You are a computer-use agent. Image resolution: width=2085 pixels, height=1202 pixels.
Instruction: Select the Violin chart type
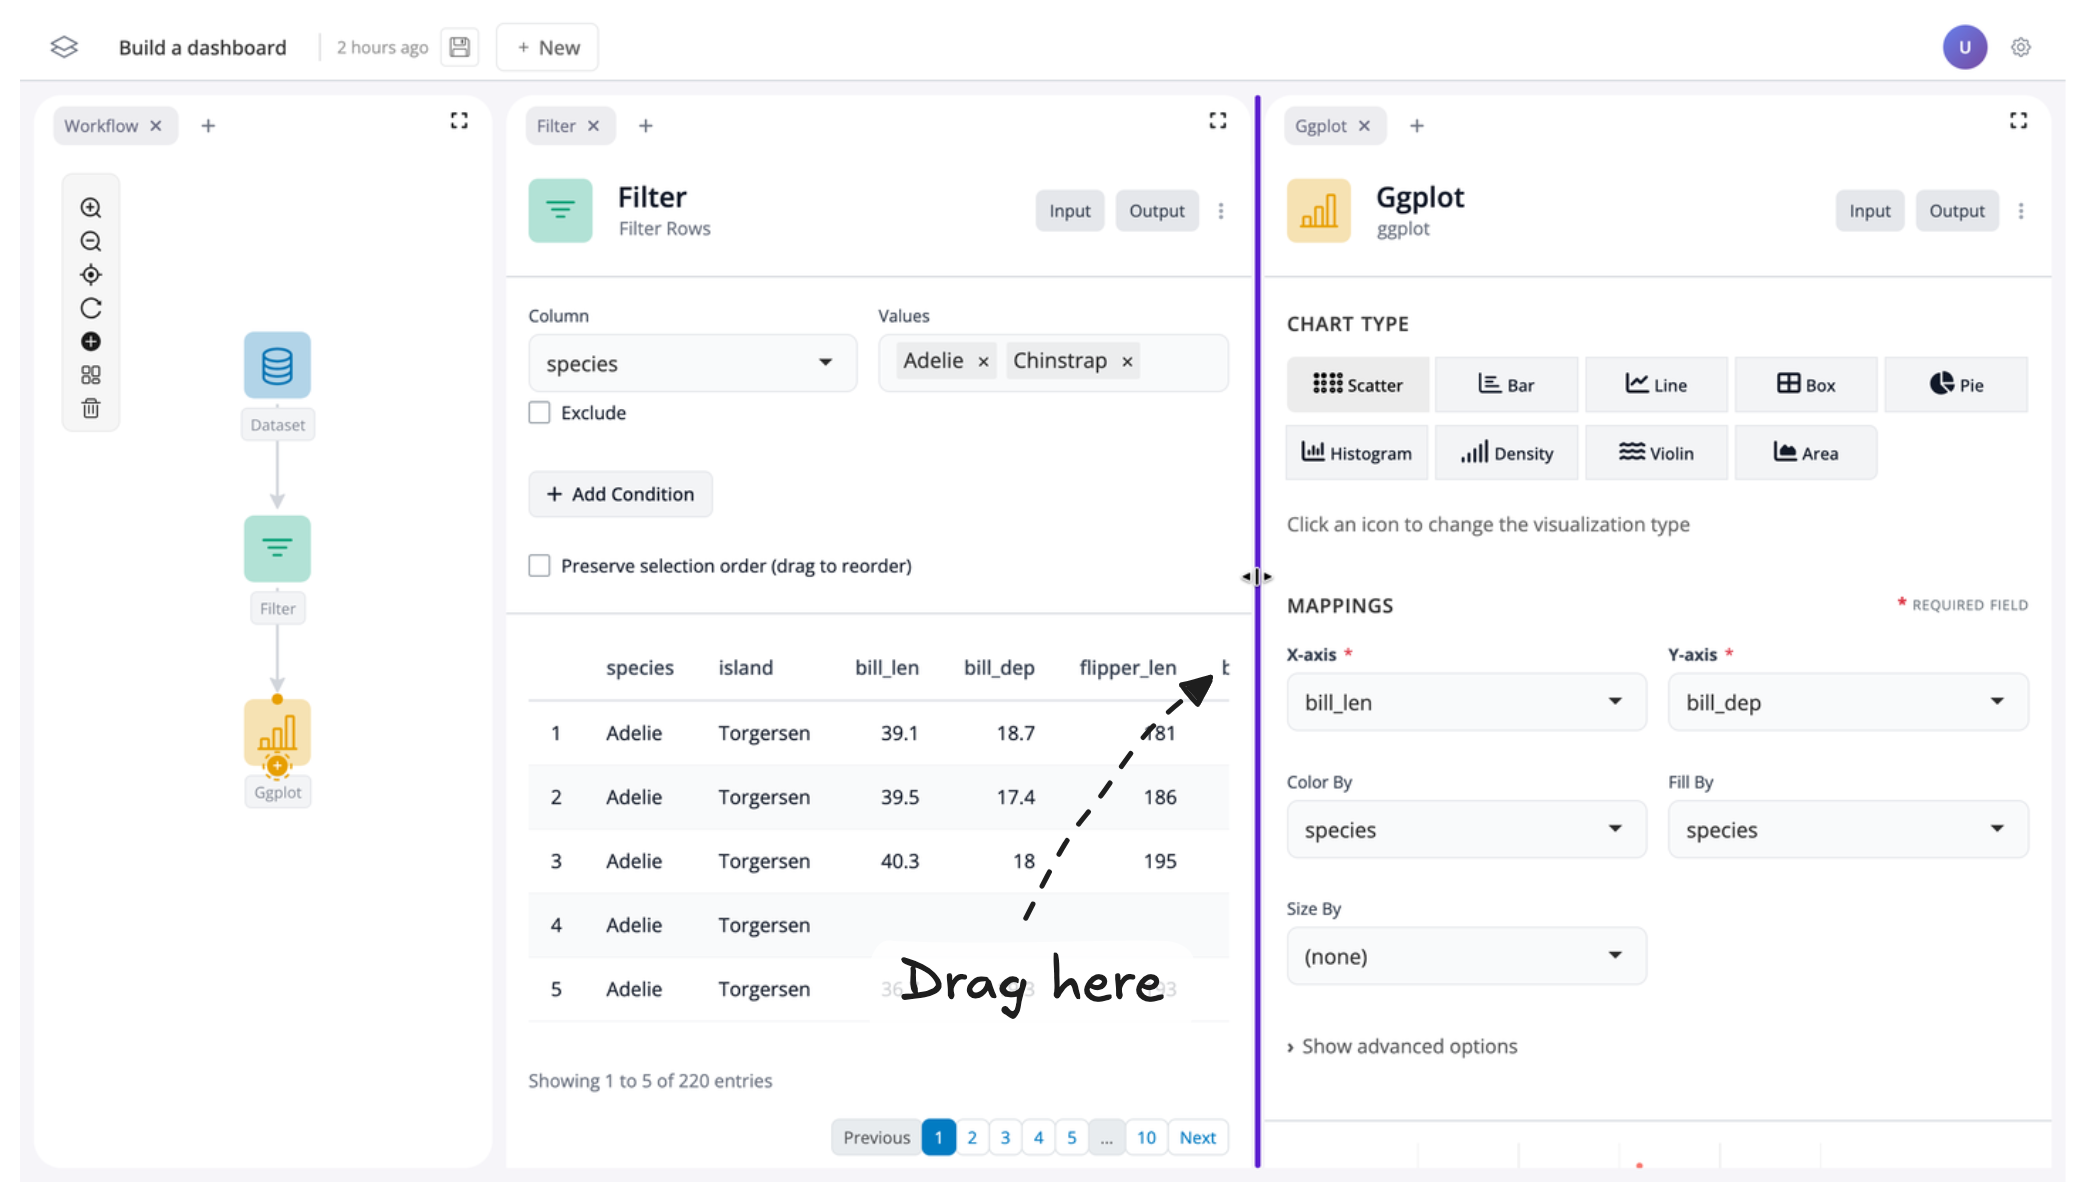click(1656, 453)
